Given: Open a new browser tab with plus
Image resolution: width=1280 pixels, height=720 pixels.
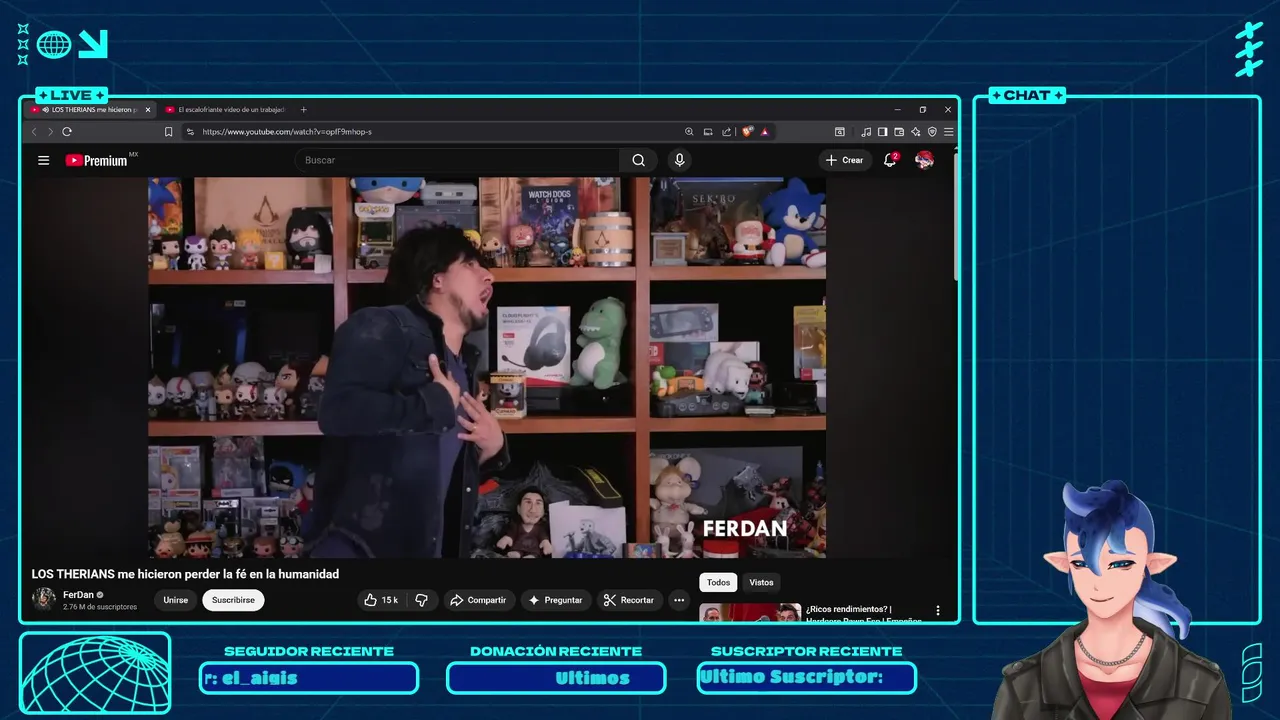Looking at the screenshot, I should [304, 110].
